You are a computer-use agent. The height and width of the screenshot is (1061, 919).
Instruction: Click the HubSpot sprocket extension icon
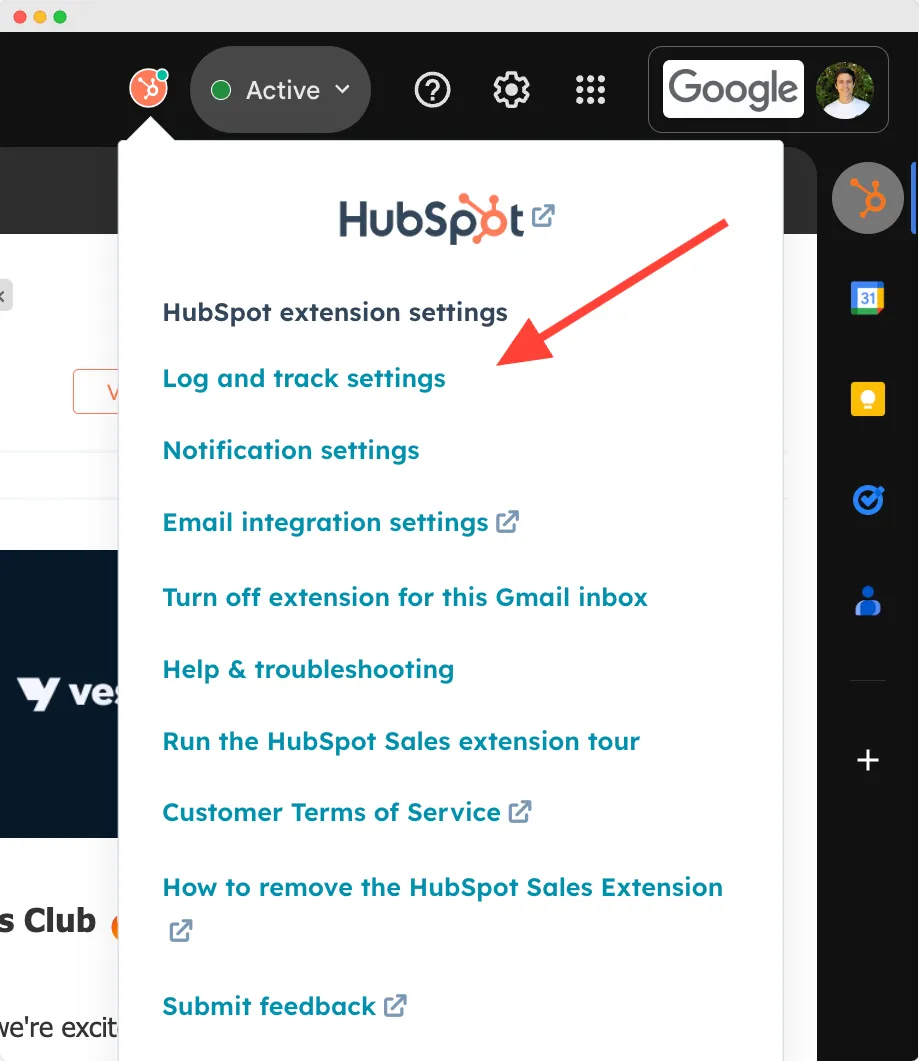148,89
